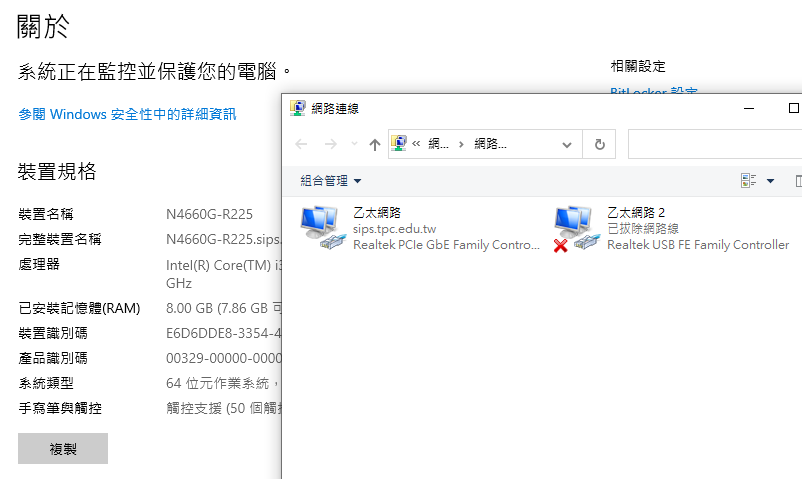Screen dimensions: 802x479
Task: Click the forward navigation arrow
Action: [331, 144]
